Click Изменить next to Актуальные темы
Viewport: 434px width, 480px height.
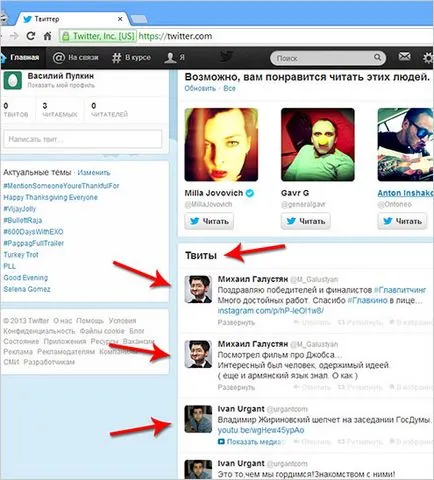coord(94,173)
